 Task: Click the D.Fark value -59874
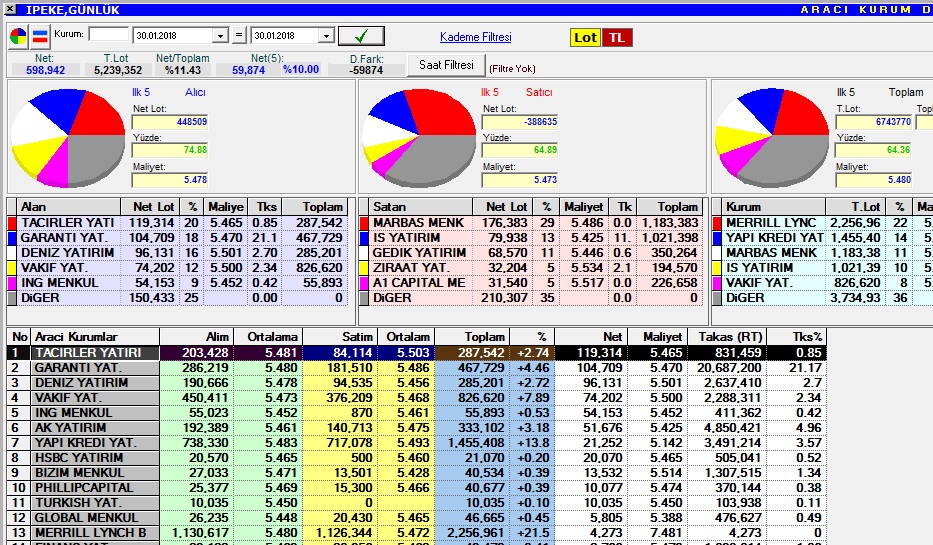pyautogui.click(x=367, y=70)
